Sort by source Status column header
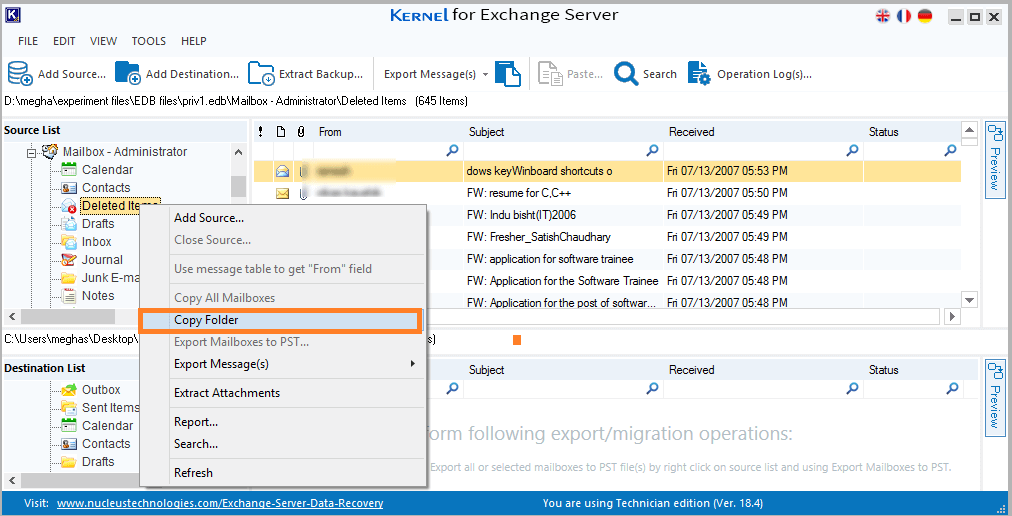Screen dimensions: 1012x516 912,132
